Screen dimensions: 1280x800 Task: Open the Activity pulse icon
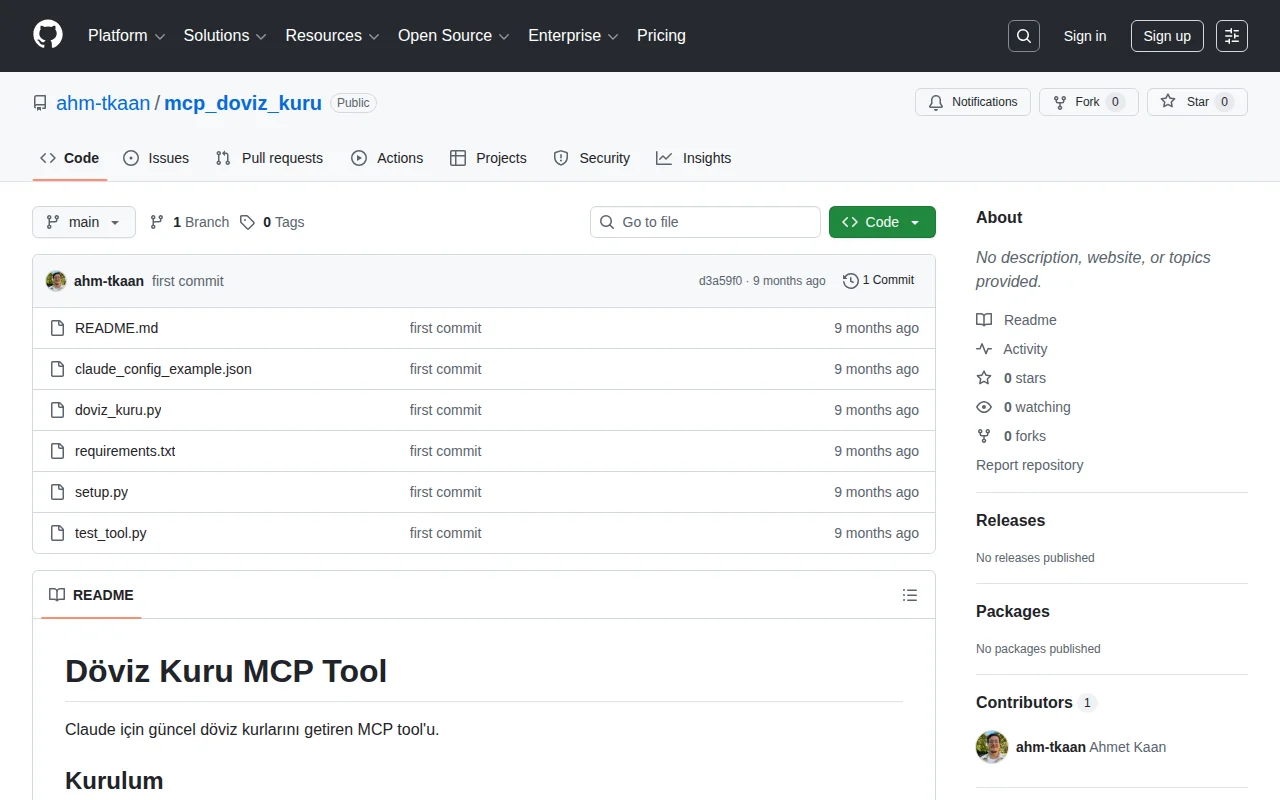pos(985,349)
